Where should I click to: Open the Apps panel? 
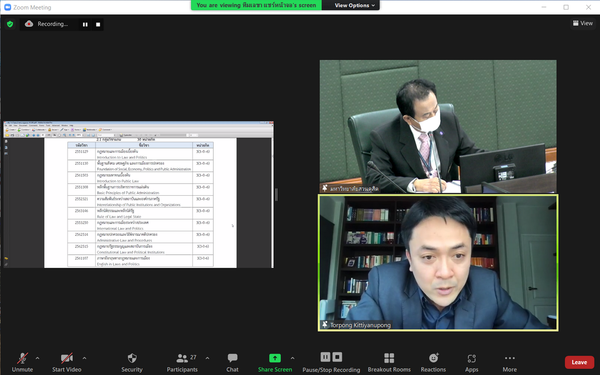[471, 362]
